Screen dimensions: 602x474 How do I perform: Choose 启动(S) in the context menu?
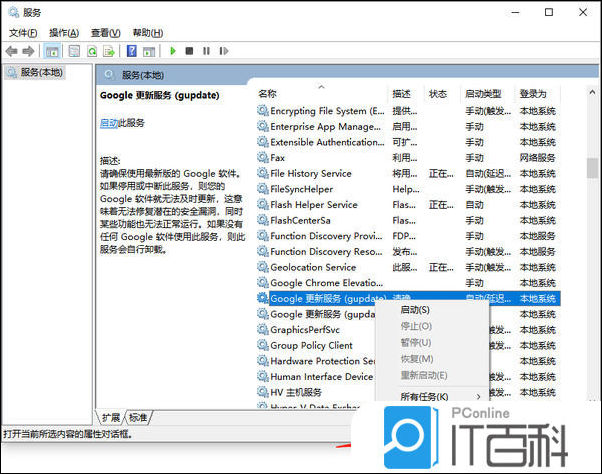tap(415, 310)
